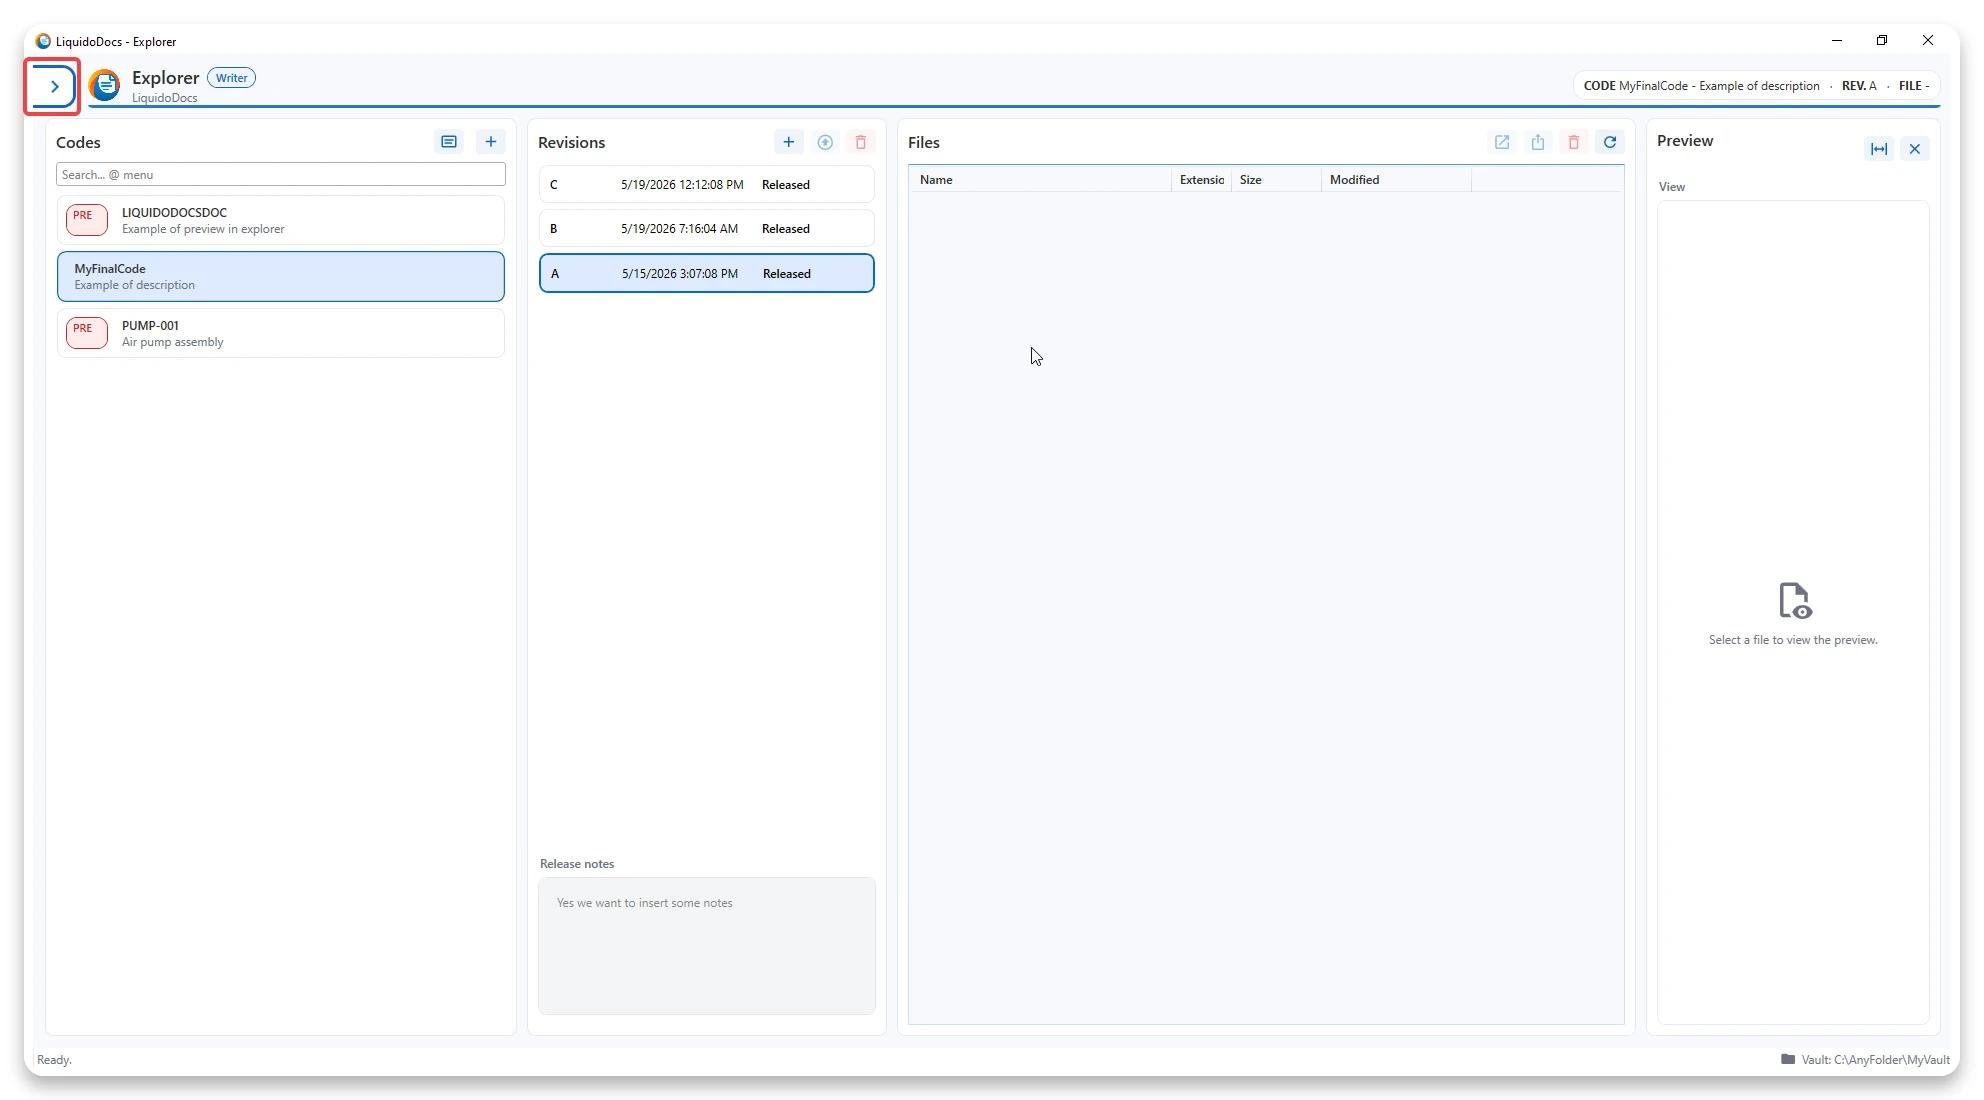Sort files by Modified column
This screenshot has height=1100, width=1984.
1396,180
